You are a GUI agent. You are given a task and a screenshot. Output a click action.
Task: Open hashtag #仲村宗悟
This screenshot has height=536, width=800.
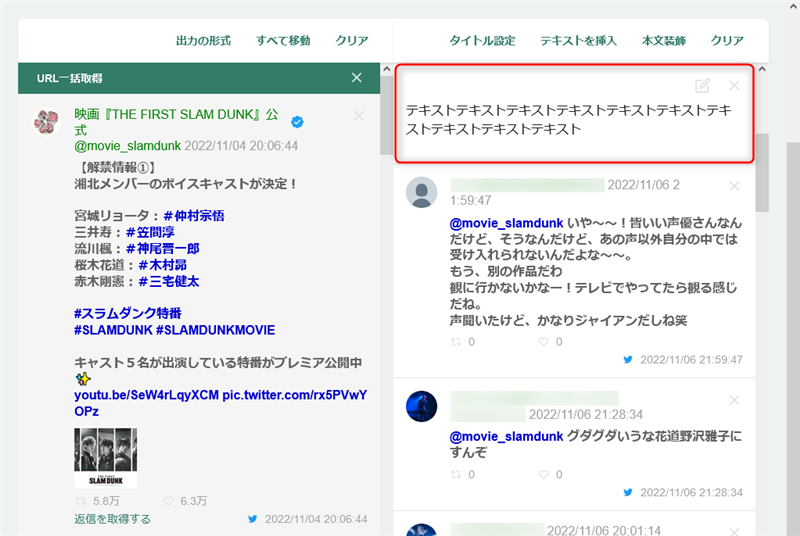(194, 216)
